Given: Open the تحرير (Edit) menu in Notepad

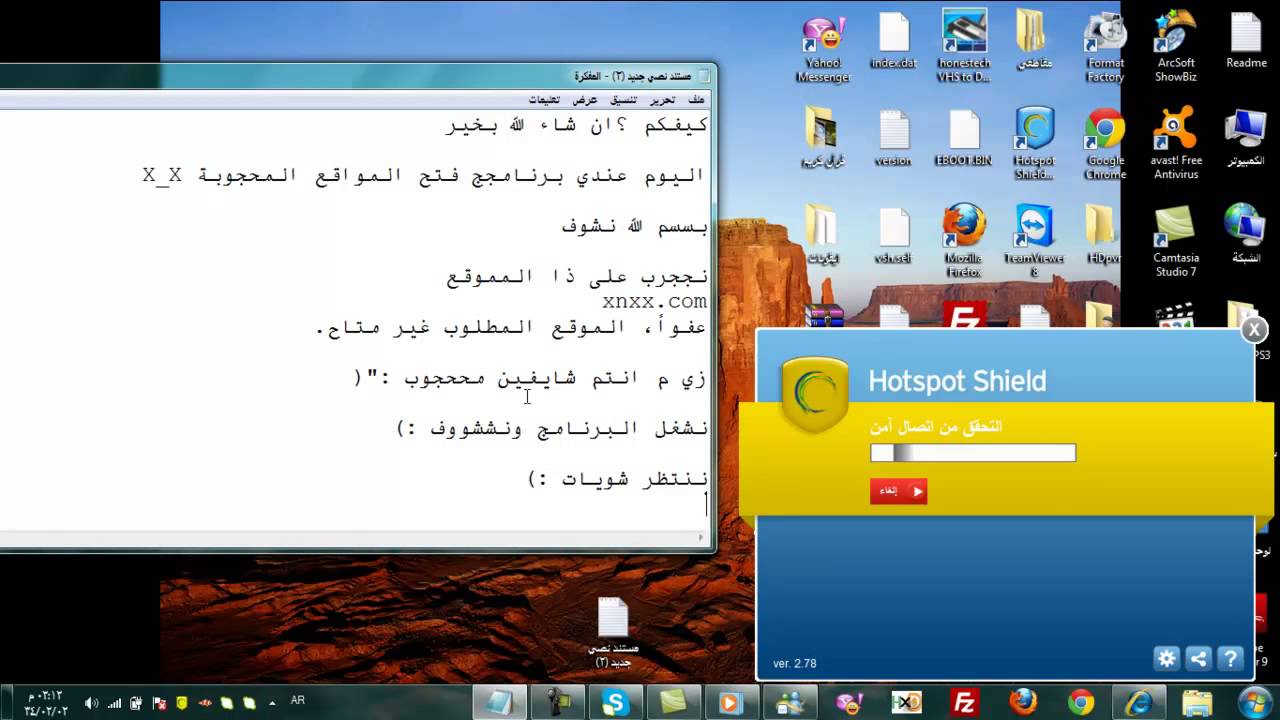Looking at the screenshot, I should pos(662,100).
